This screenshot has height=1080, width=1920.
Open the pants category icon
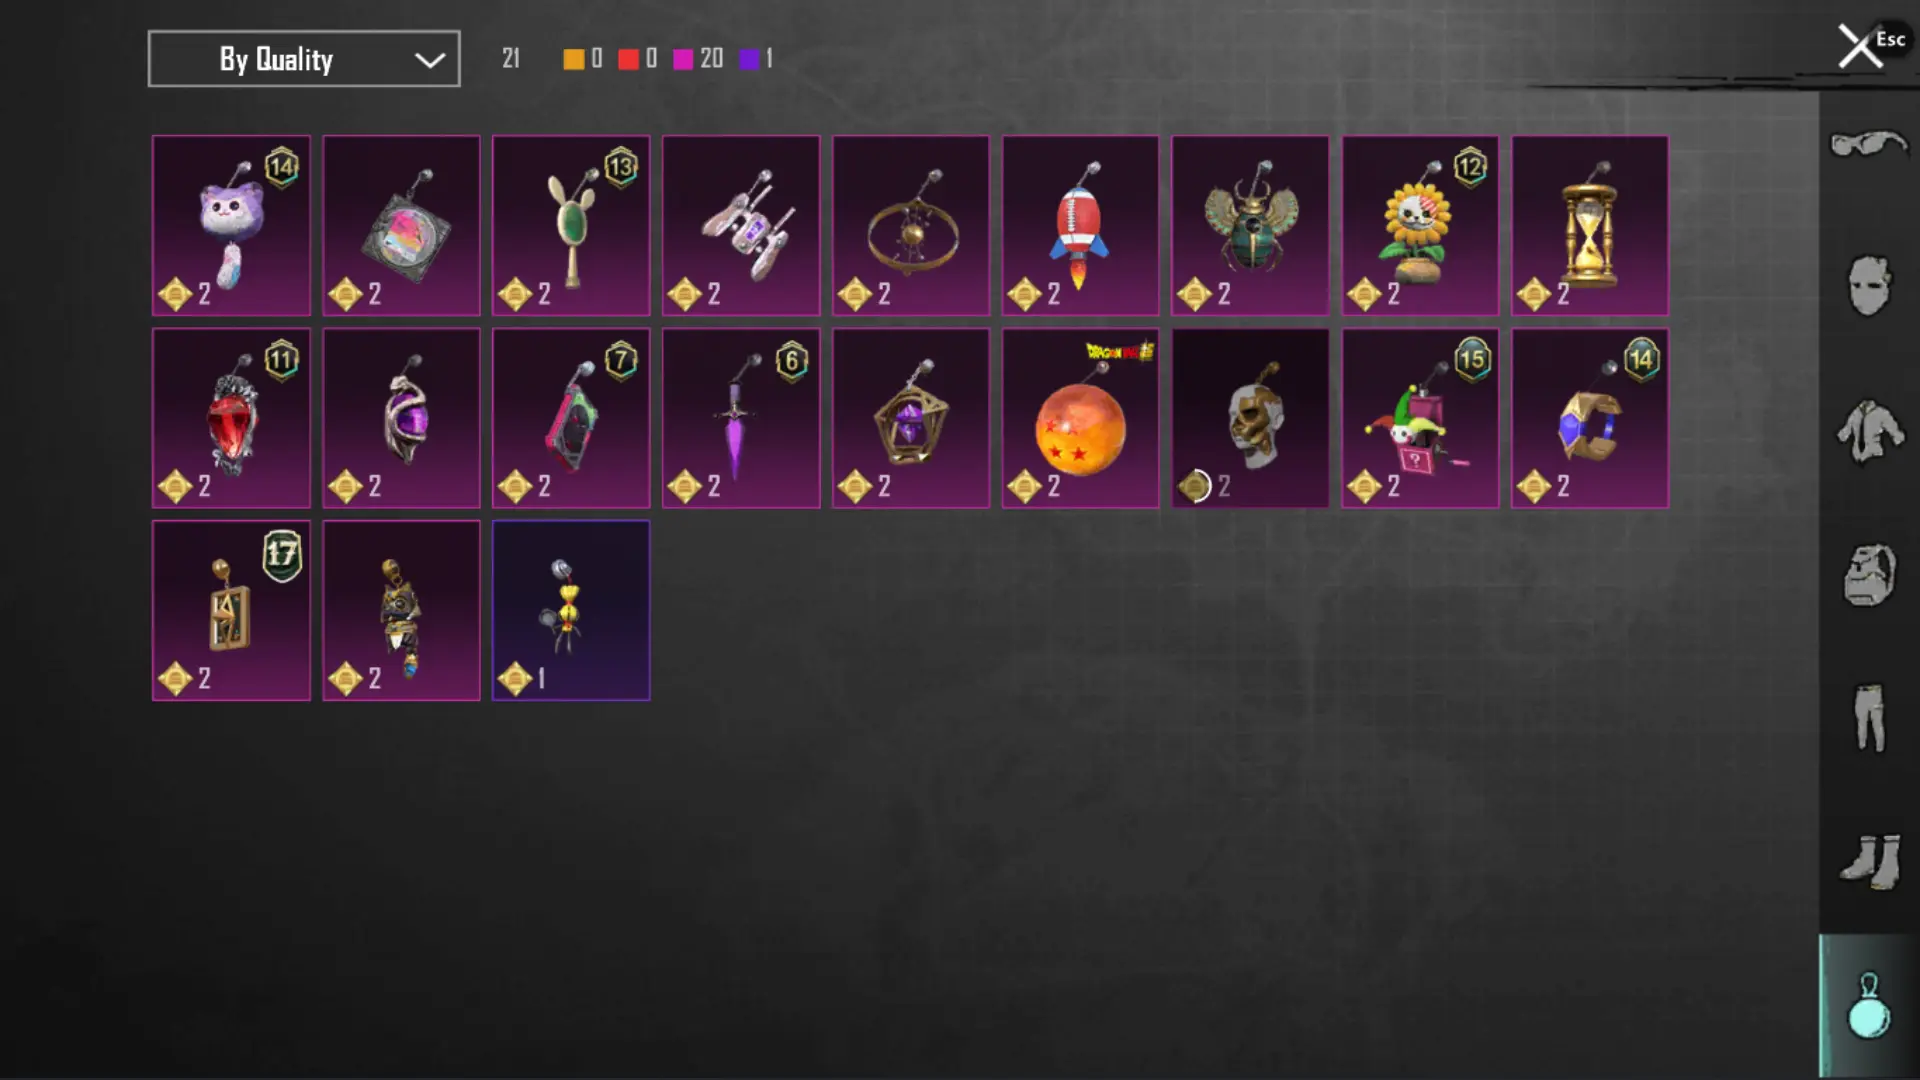click(x=1869, y=718)
